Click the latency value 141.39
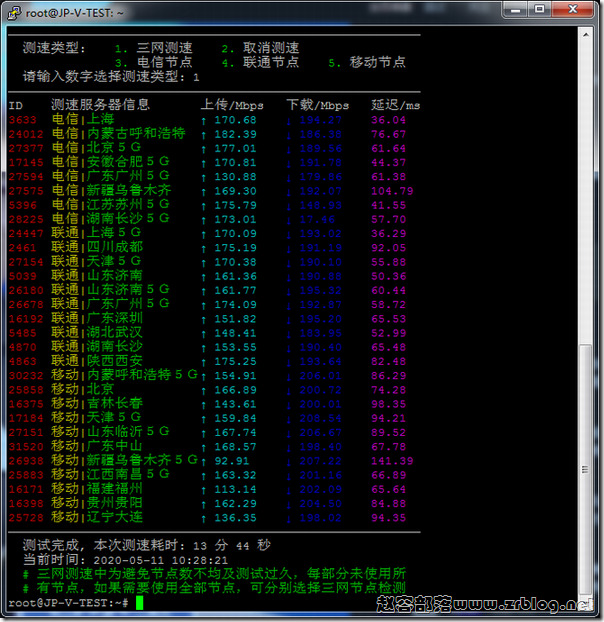 click(392, 461)
